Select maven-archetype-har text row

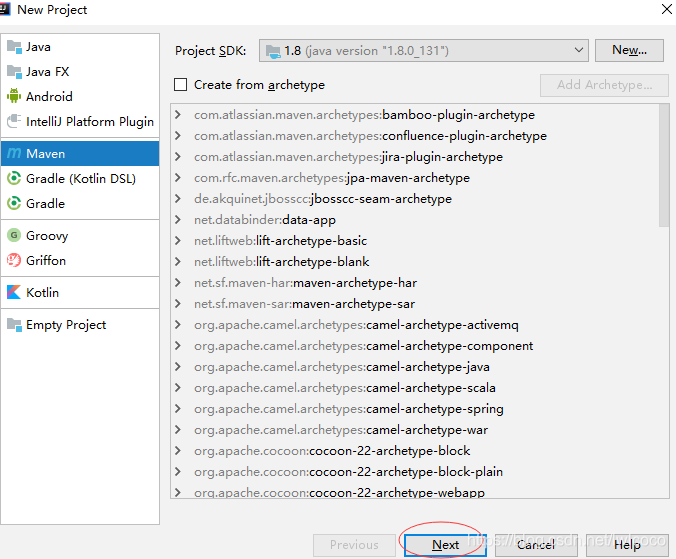pyautogui.click(x=305, y=283)
